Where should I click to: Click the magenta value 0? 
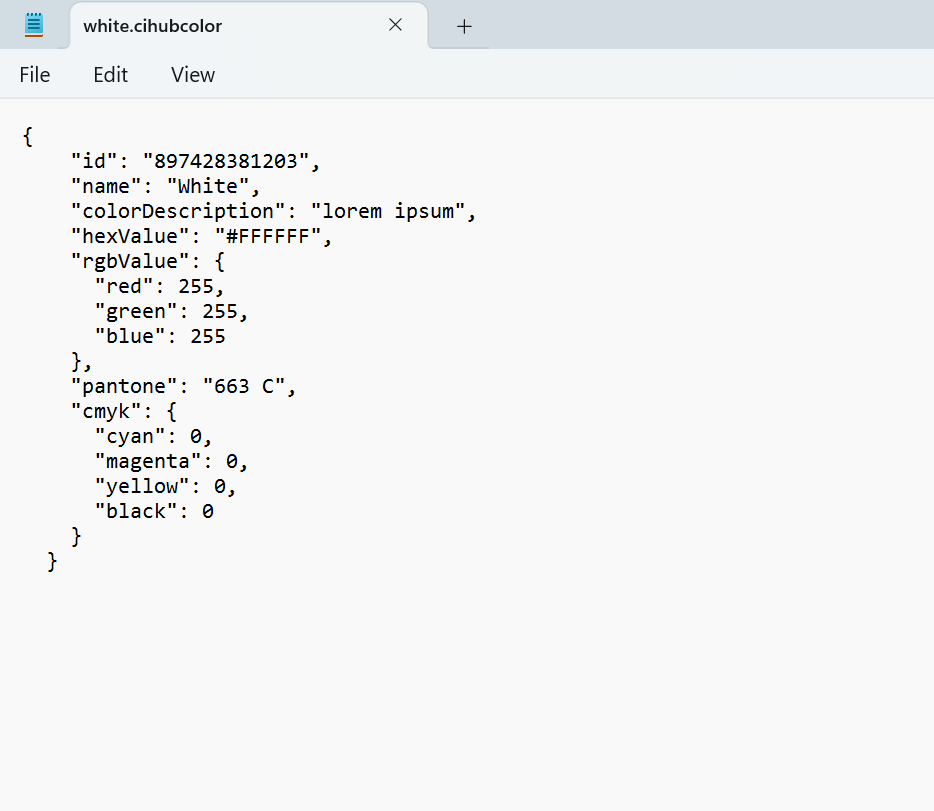click(232, 461)
